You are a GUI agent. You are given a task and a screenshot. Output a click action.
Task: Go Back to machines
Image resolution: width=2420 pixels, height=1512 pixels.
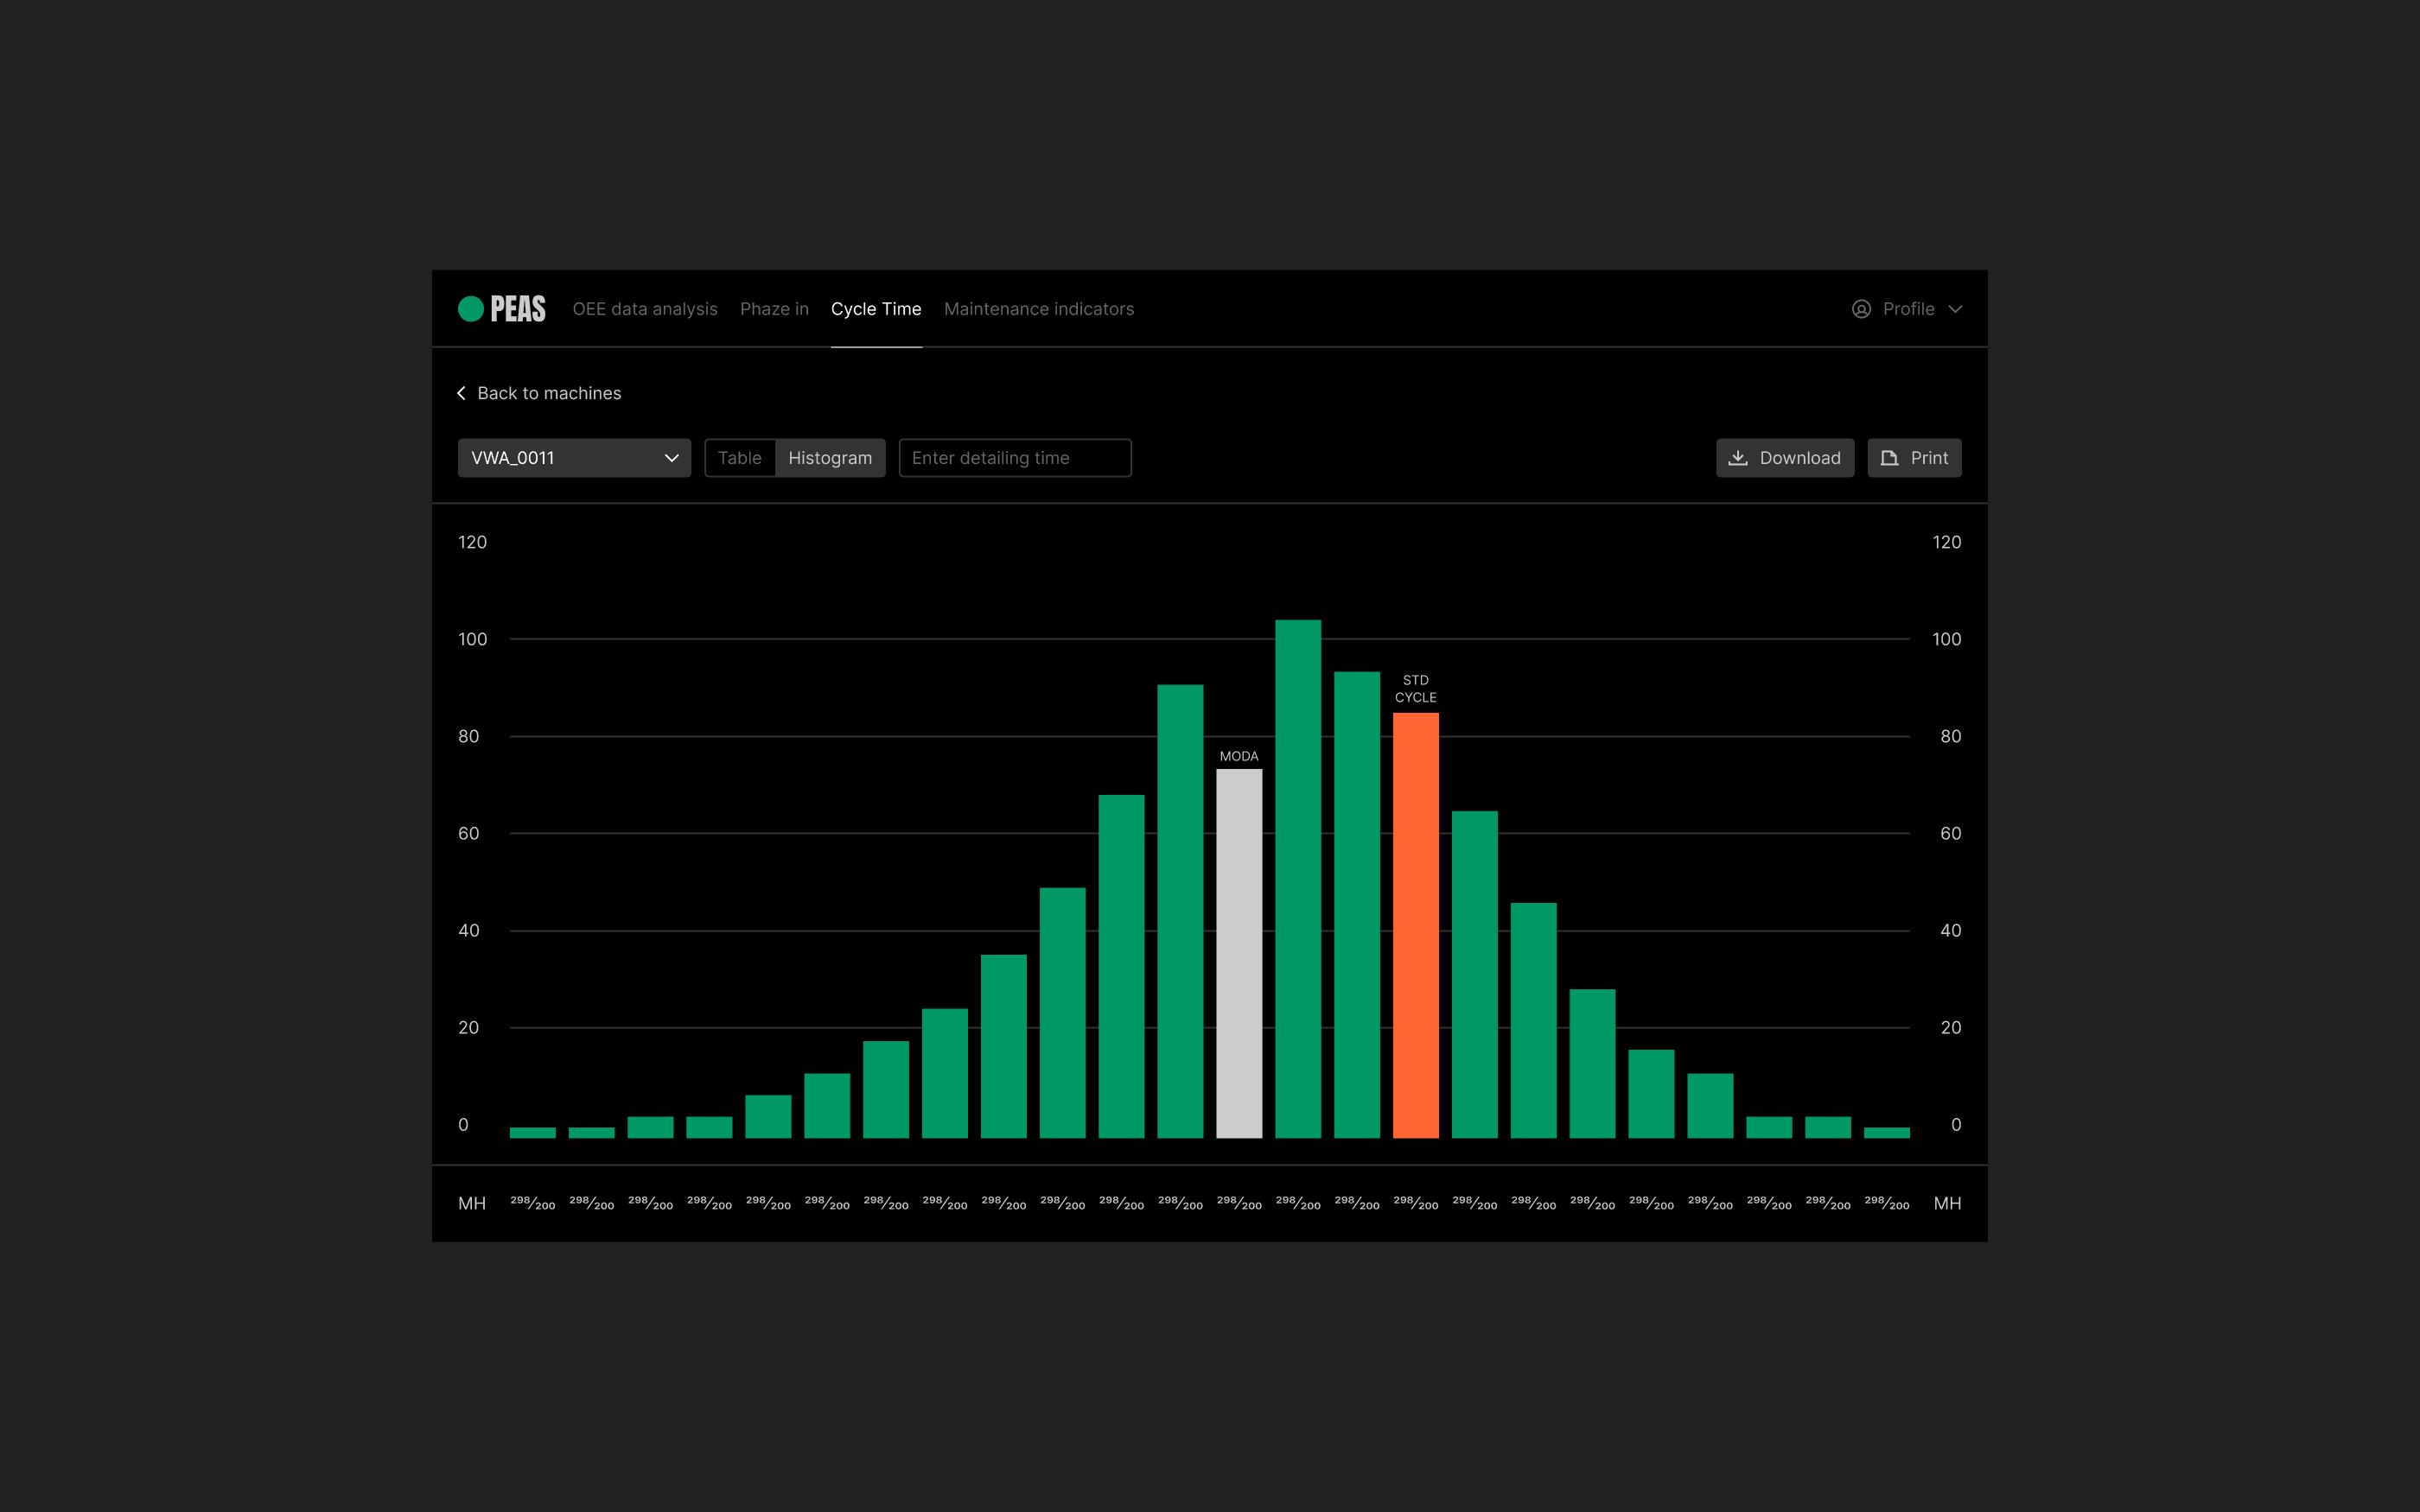coord(548,393)
